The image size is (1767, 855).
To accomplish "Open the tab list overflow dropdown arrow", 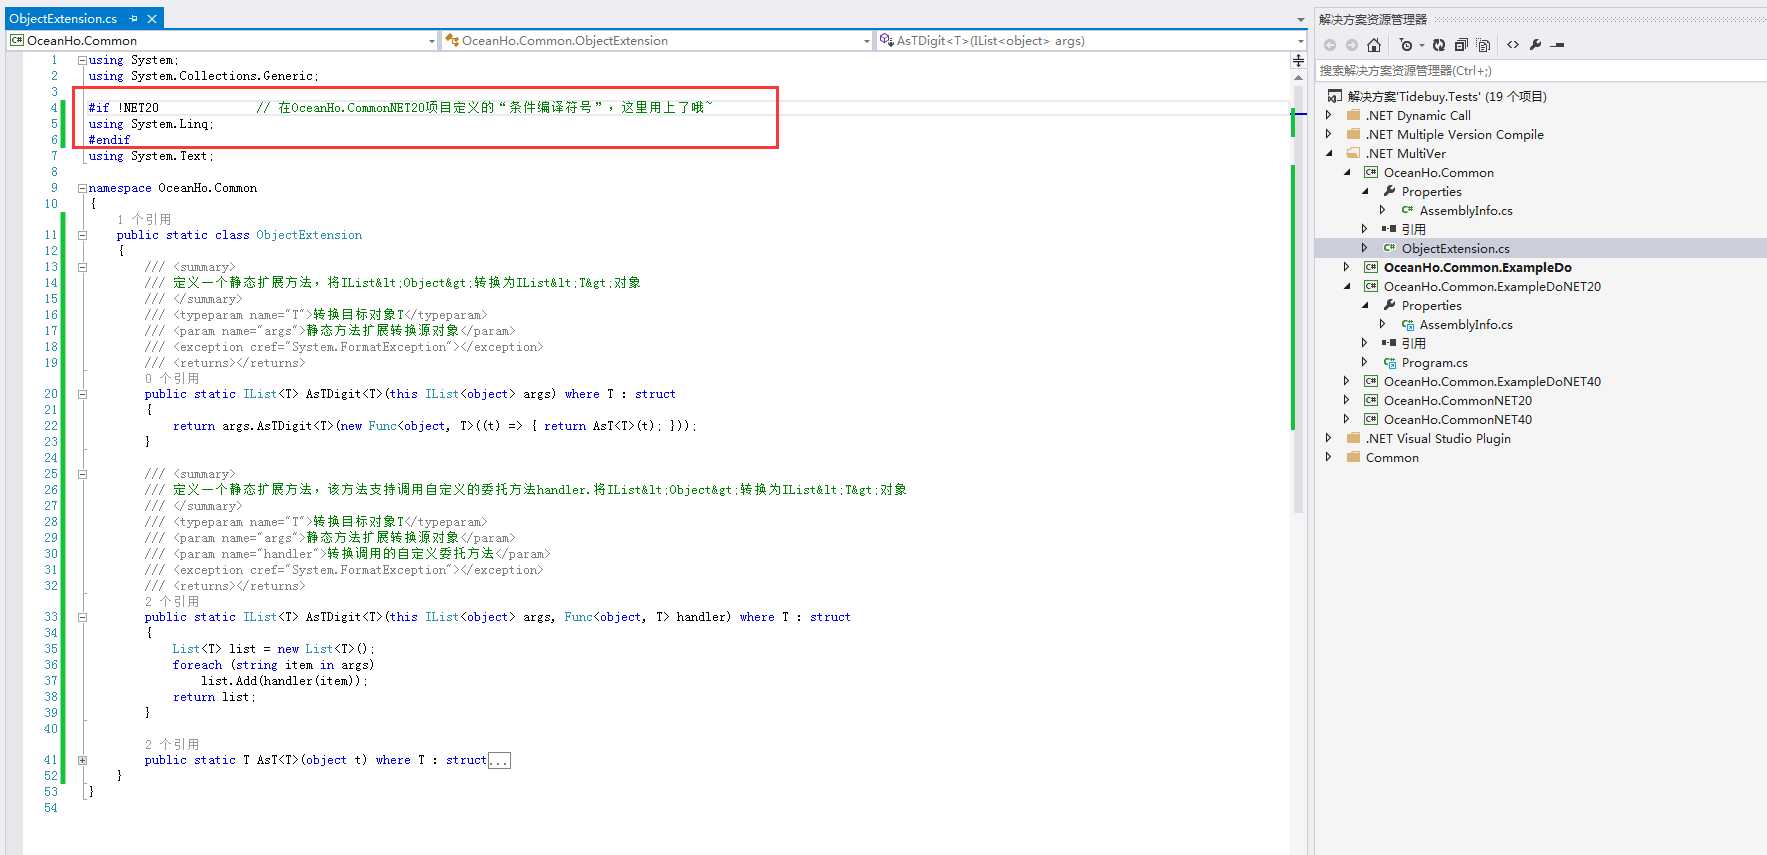I will click(1300, 19).
